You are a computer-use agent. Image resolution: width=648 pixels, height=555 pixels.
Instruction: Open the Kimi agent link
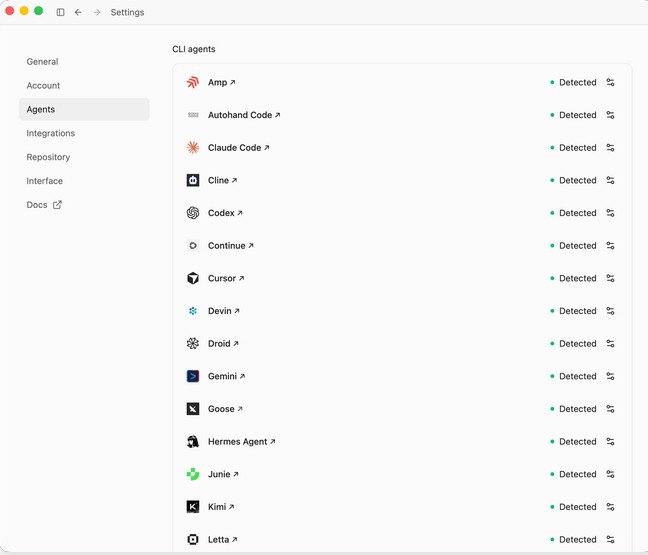click(x=221, y=507)
